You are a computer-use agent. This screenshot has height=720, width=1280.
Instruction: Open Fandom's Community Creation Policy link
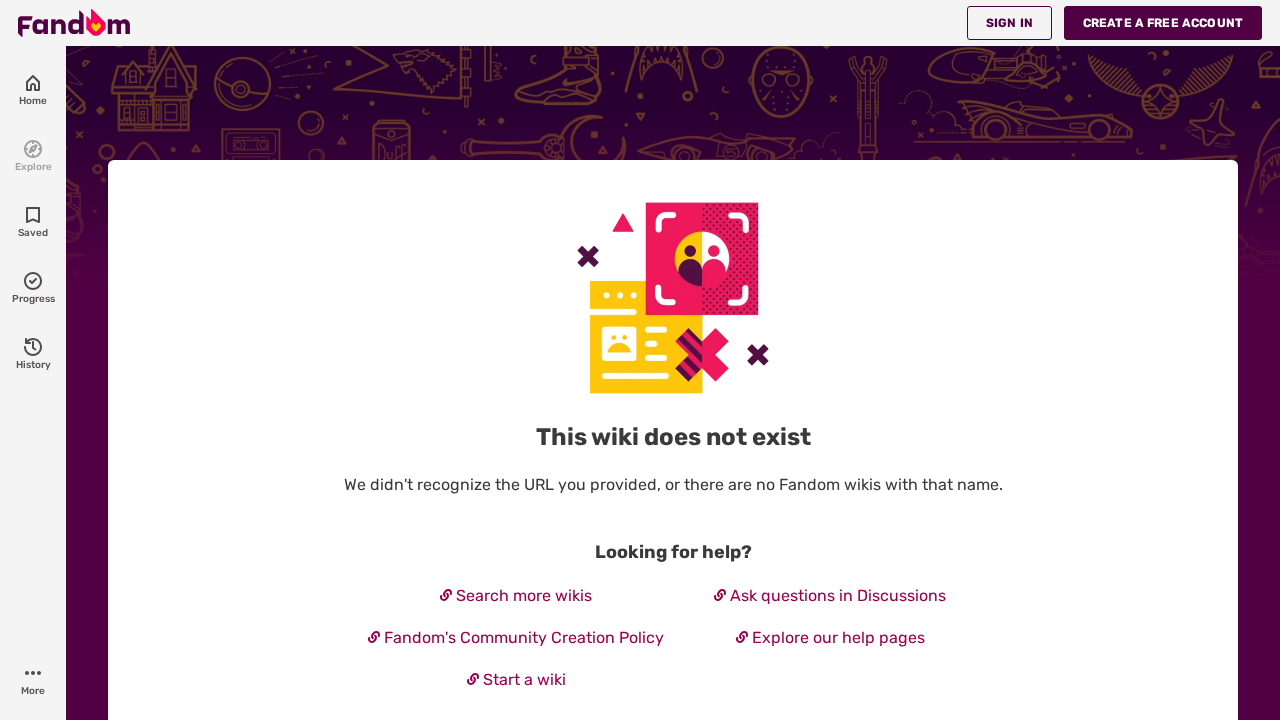524,638
